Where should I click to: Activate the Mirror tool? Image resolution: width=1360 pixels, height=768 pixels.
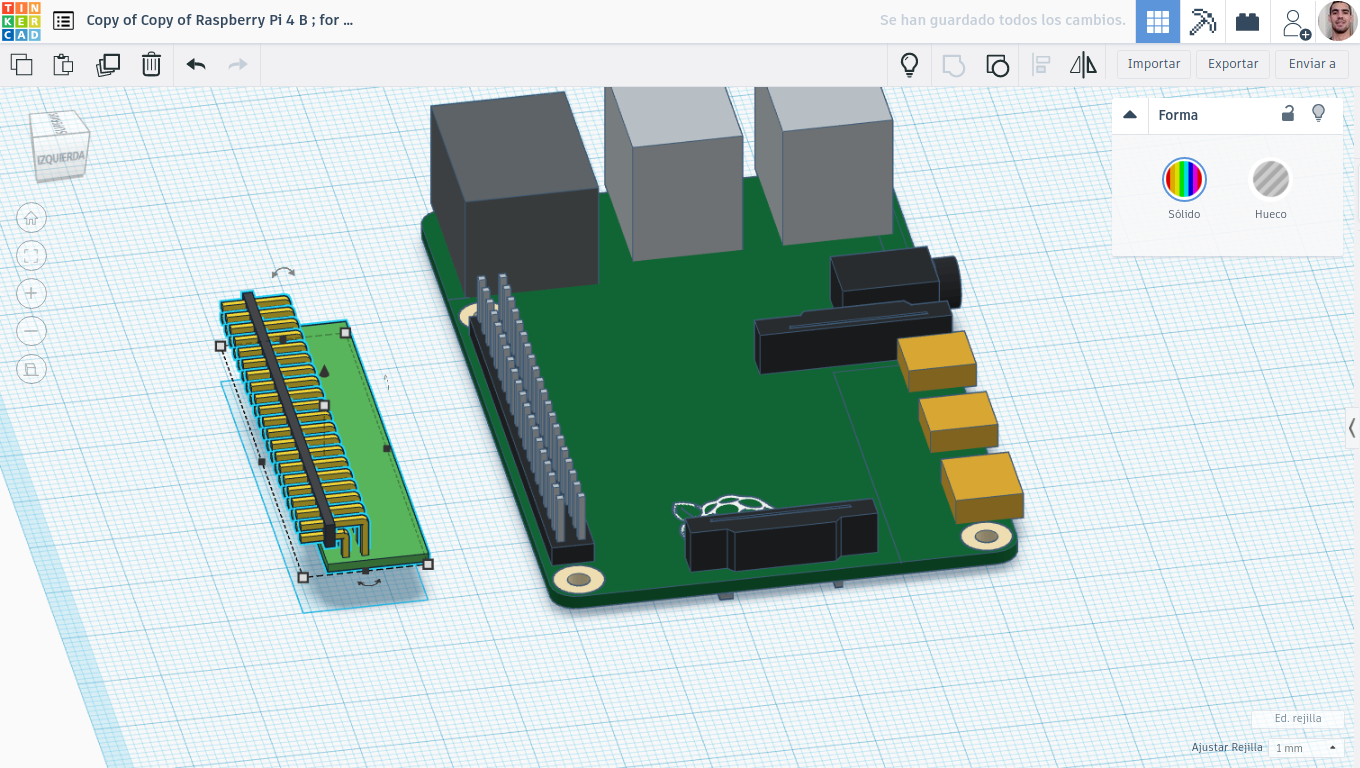1083,65
